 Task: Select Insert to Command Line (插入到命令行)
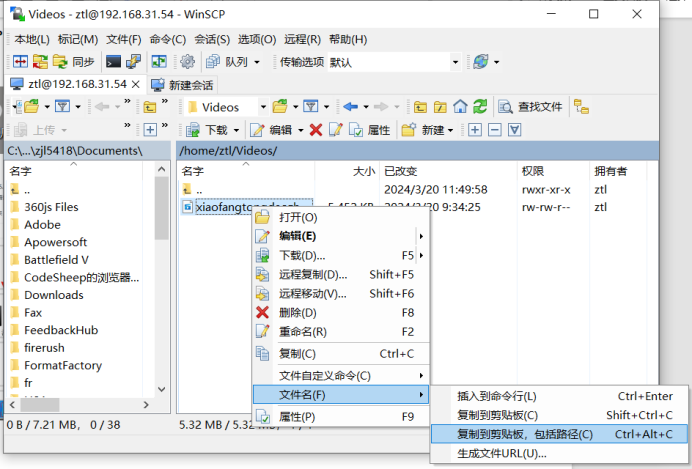(x=559, y=396)
